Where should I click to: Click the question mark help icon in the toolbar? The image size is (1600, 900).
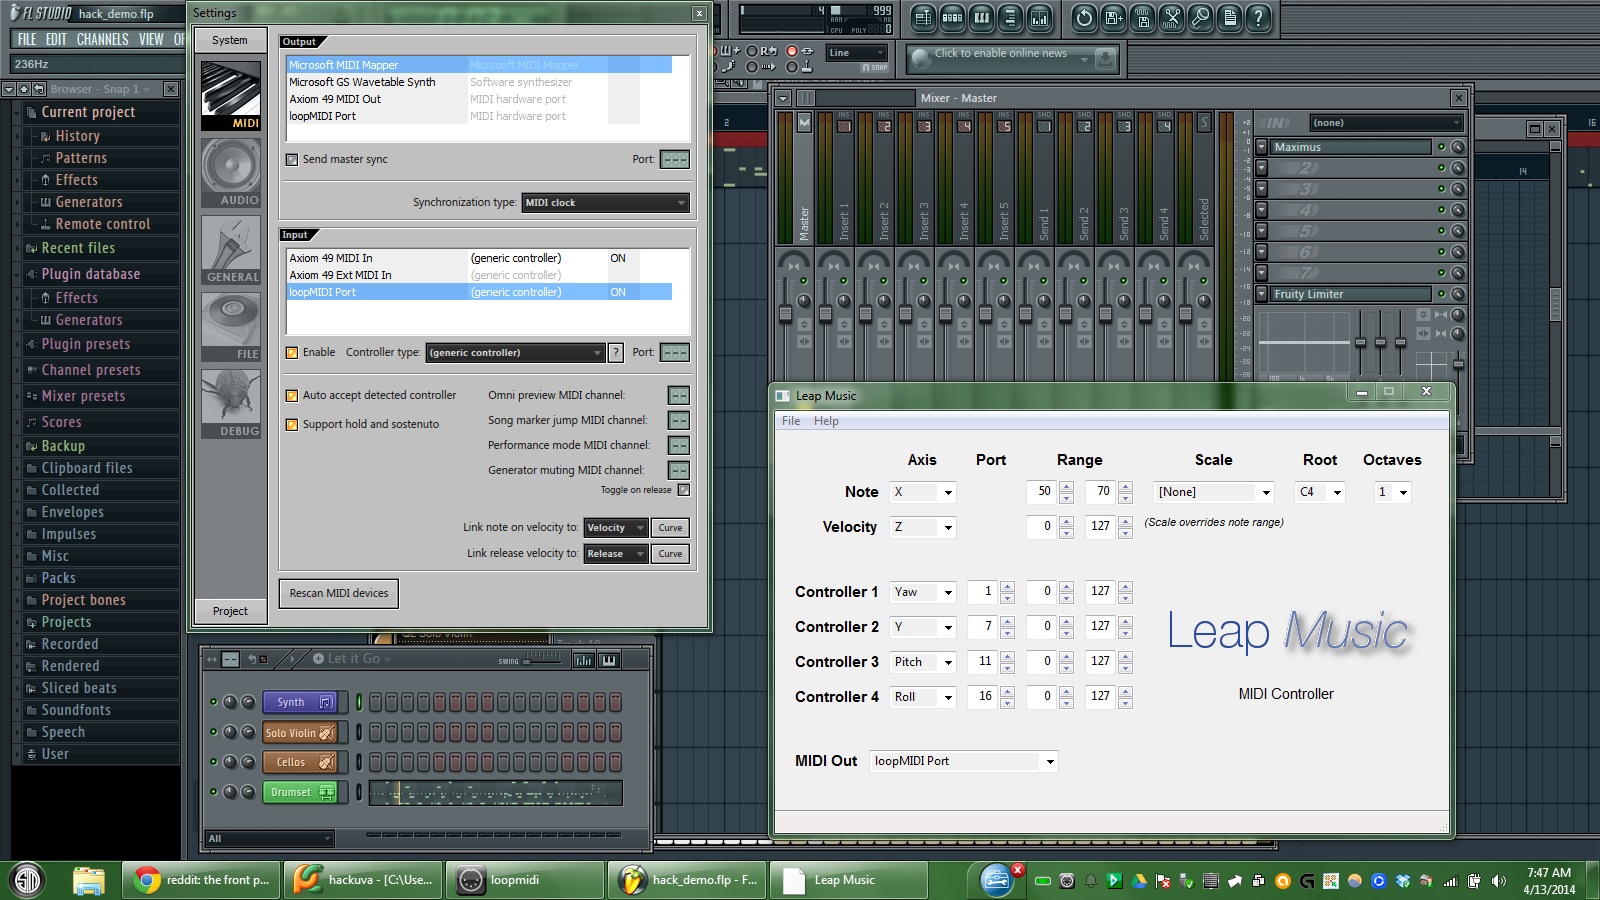pyautogui.click(x=1258, y=17)
